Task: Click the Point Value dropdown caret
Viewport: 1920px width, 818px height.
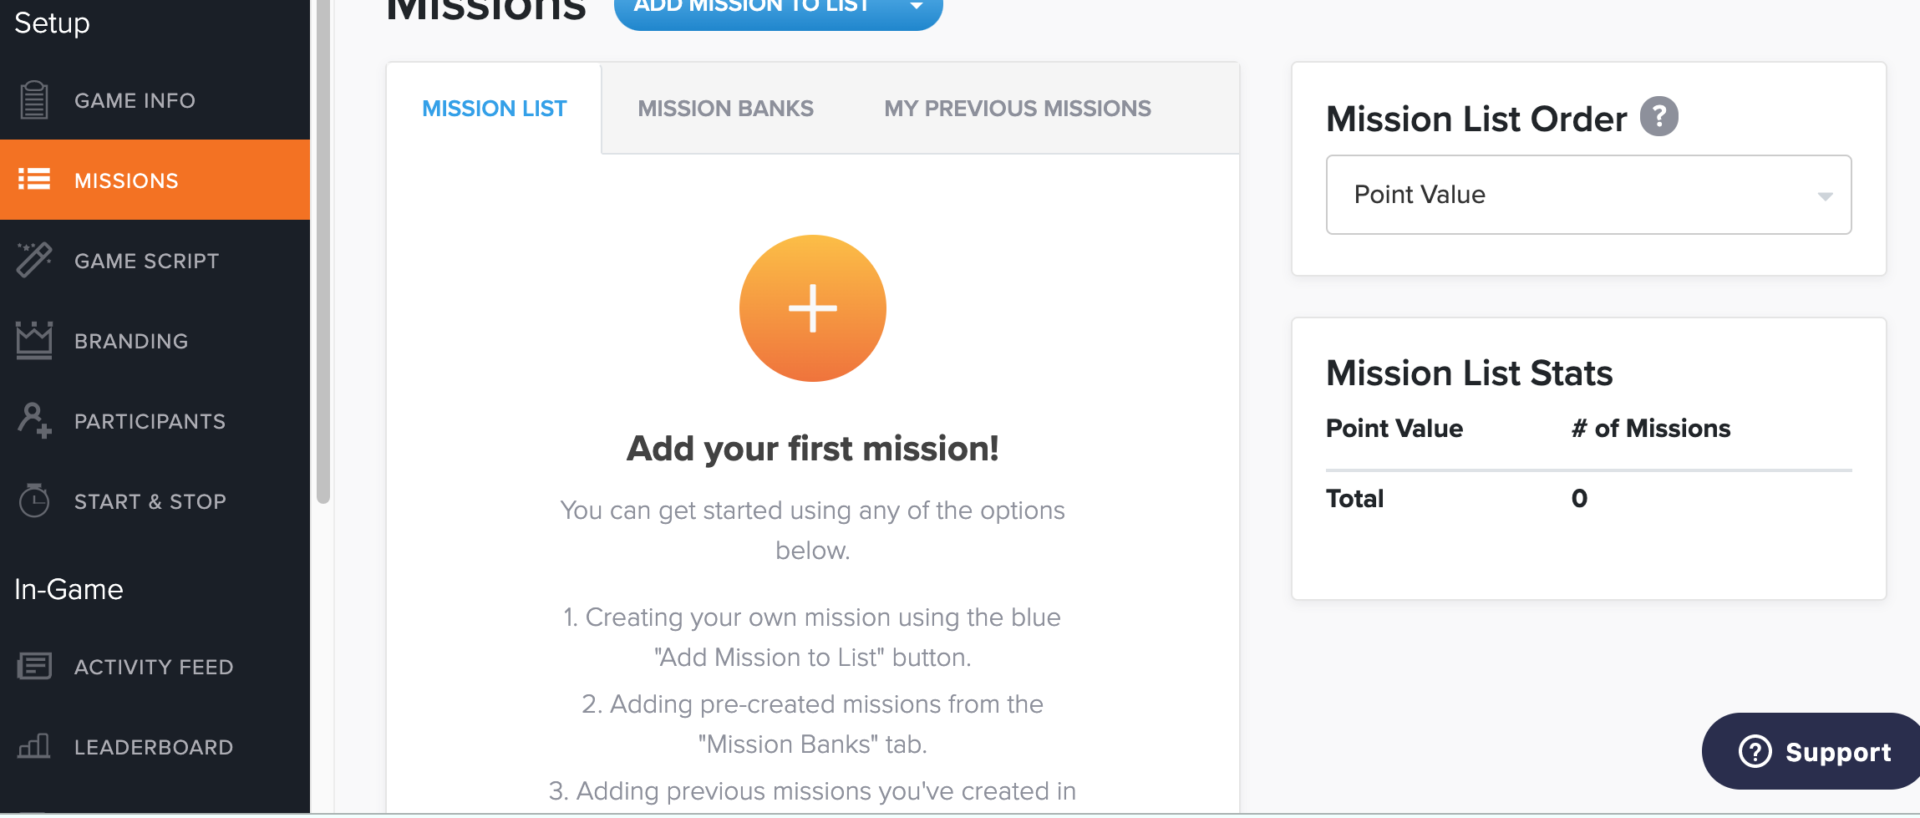Action: (x=1825, y=196)
